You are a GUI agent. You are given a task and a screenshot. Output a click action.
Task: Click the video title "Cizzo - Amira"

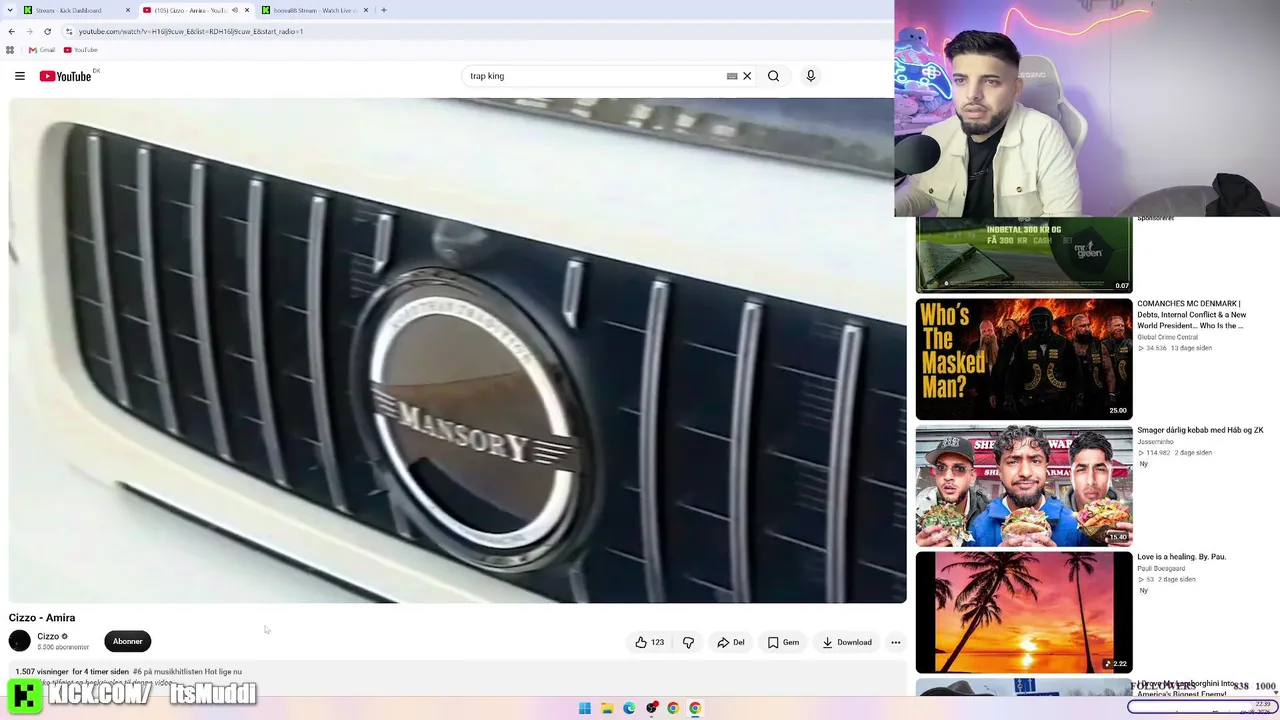(x=42, y=618)
